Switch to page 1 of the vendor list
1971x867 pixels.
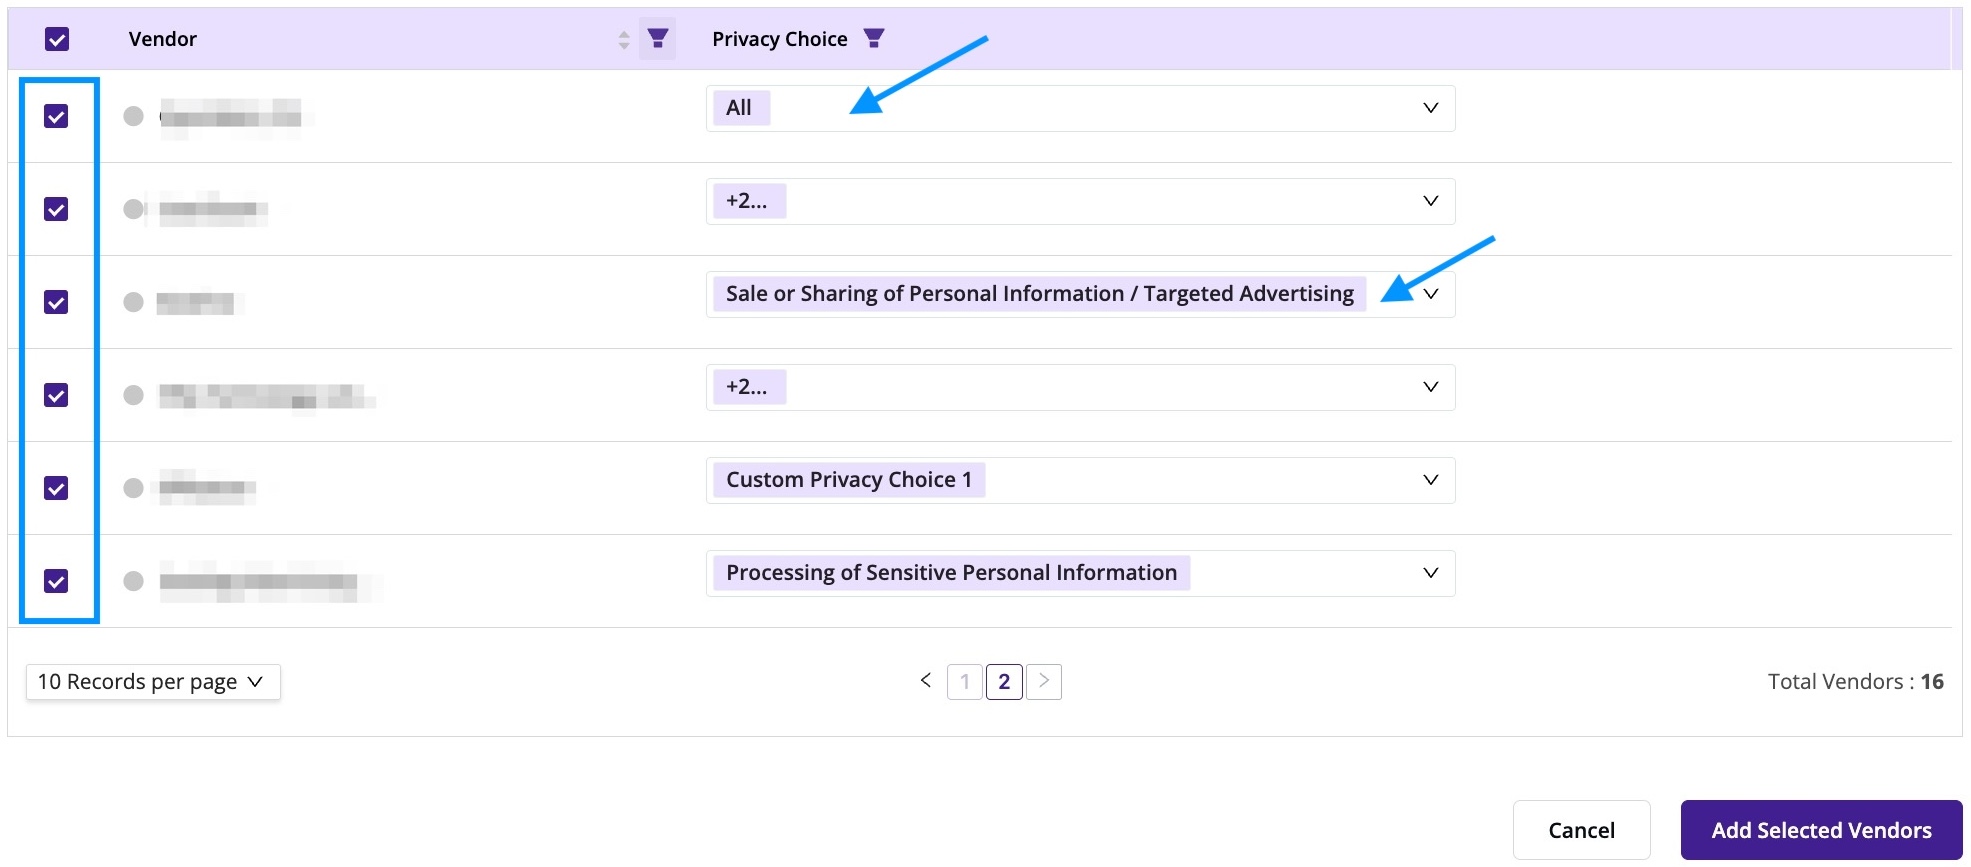[965, 682]
